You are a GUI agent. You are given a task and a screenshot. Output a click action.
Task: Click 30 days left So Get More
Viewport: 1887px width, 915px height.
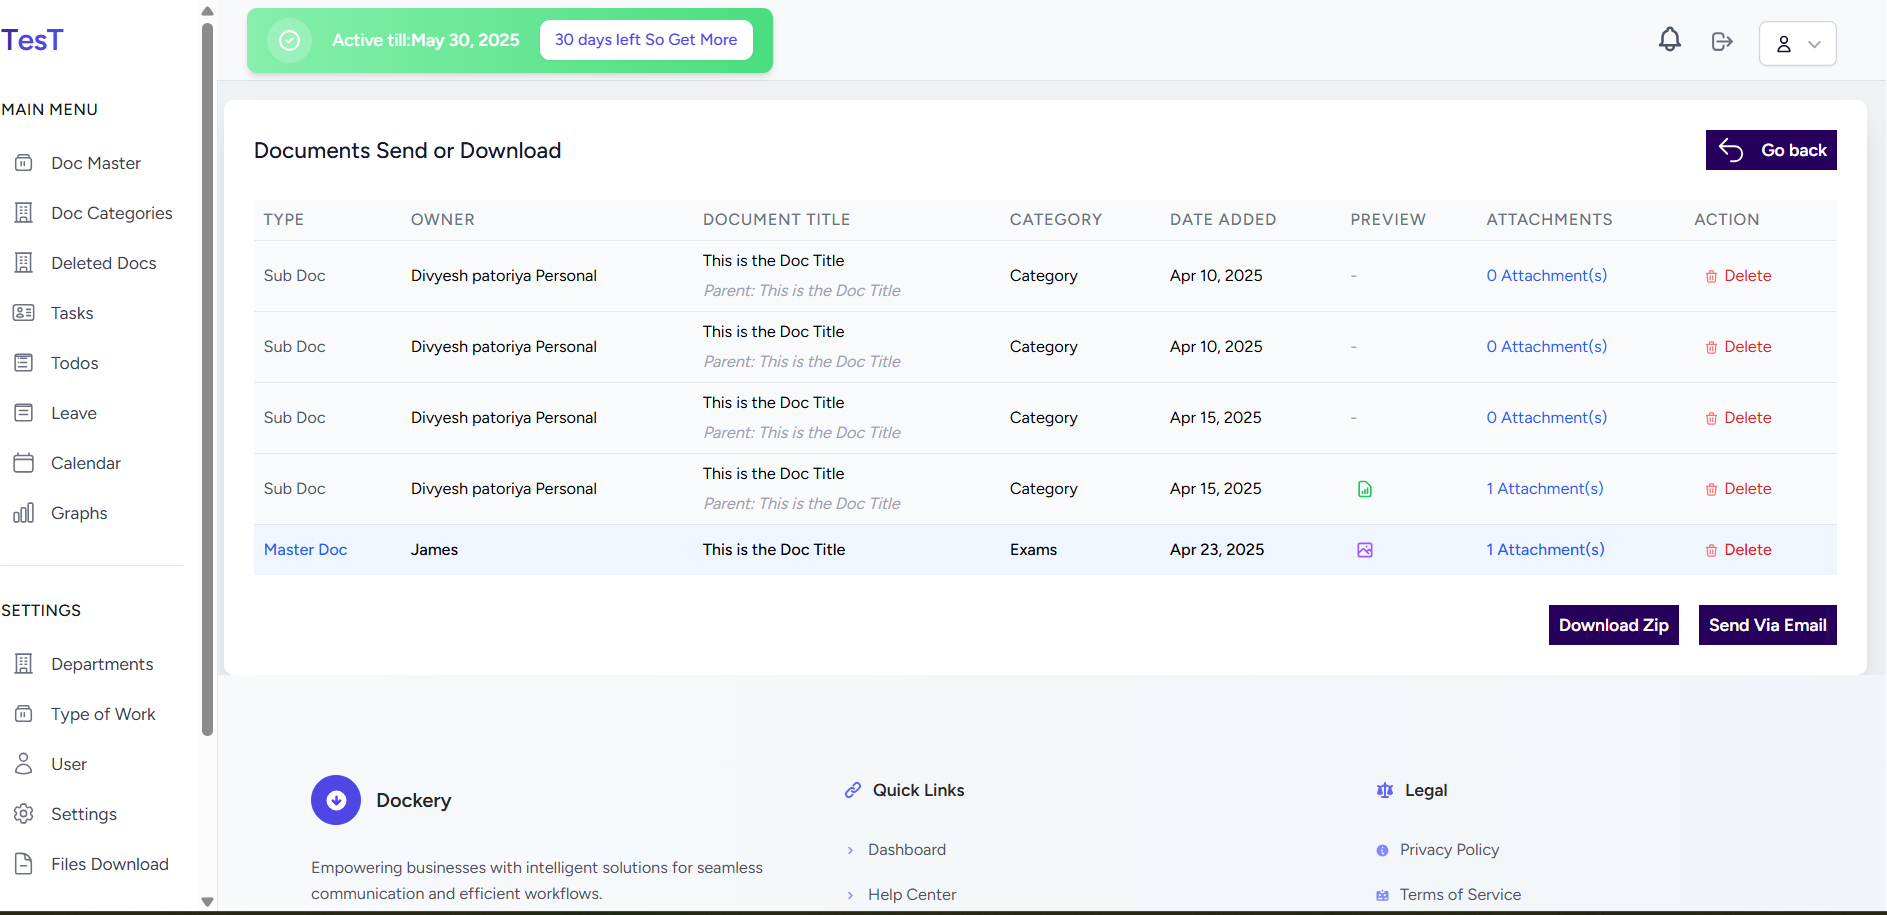646,40
